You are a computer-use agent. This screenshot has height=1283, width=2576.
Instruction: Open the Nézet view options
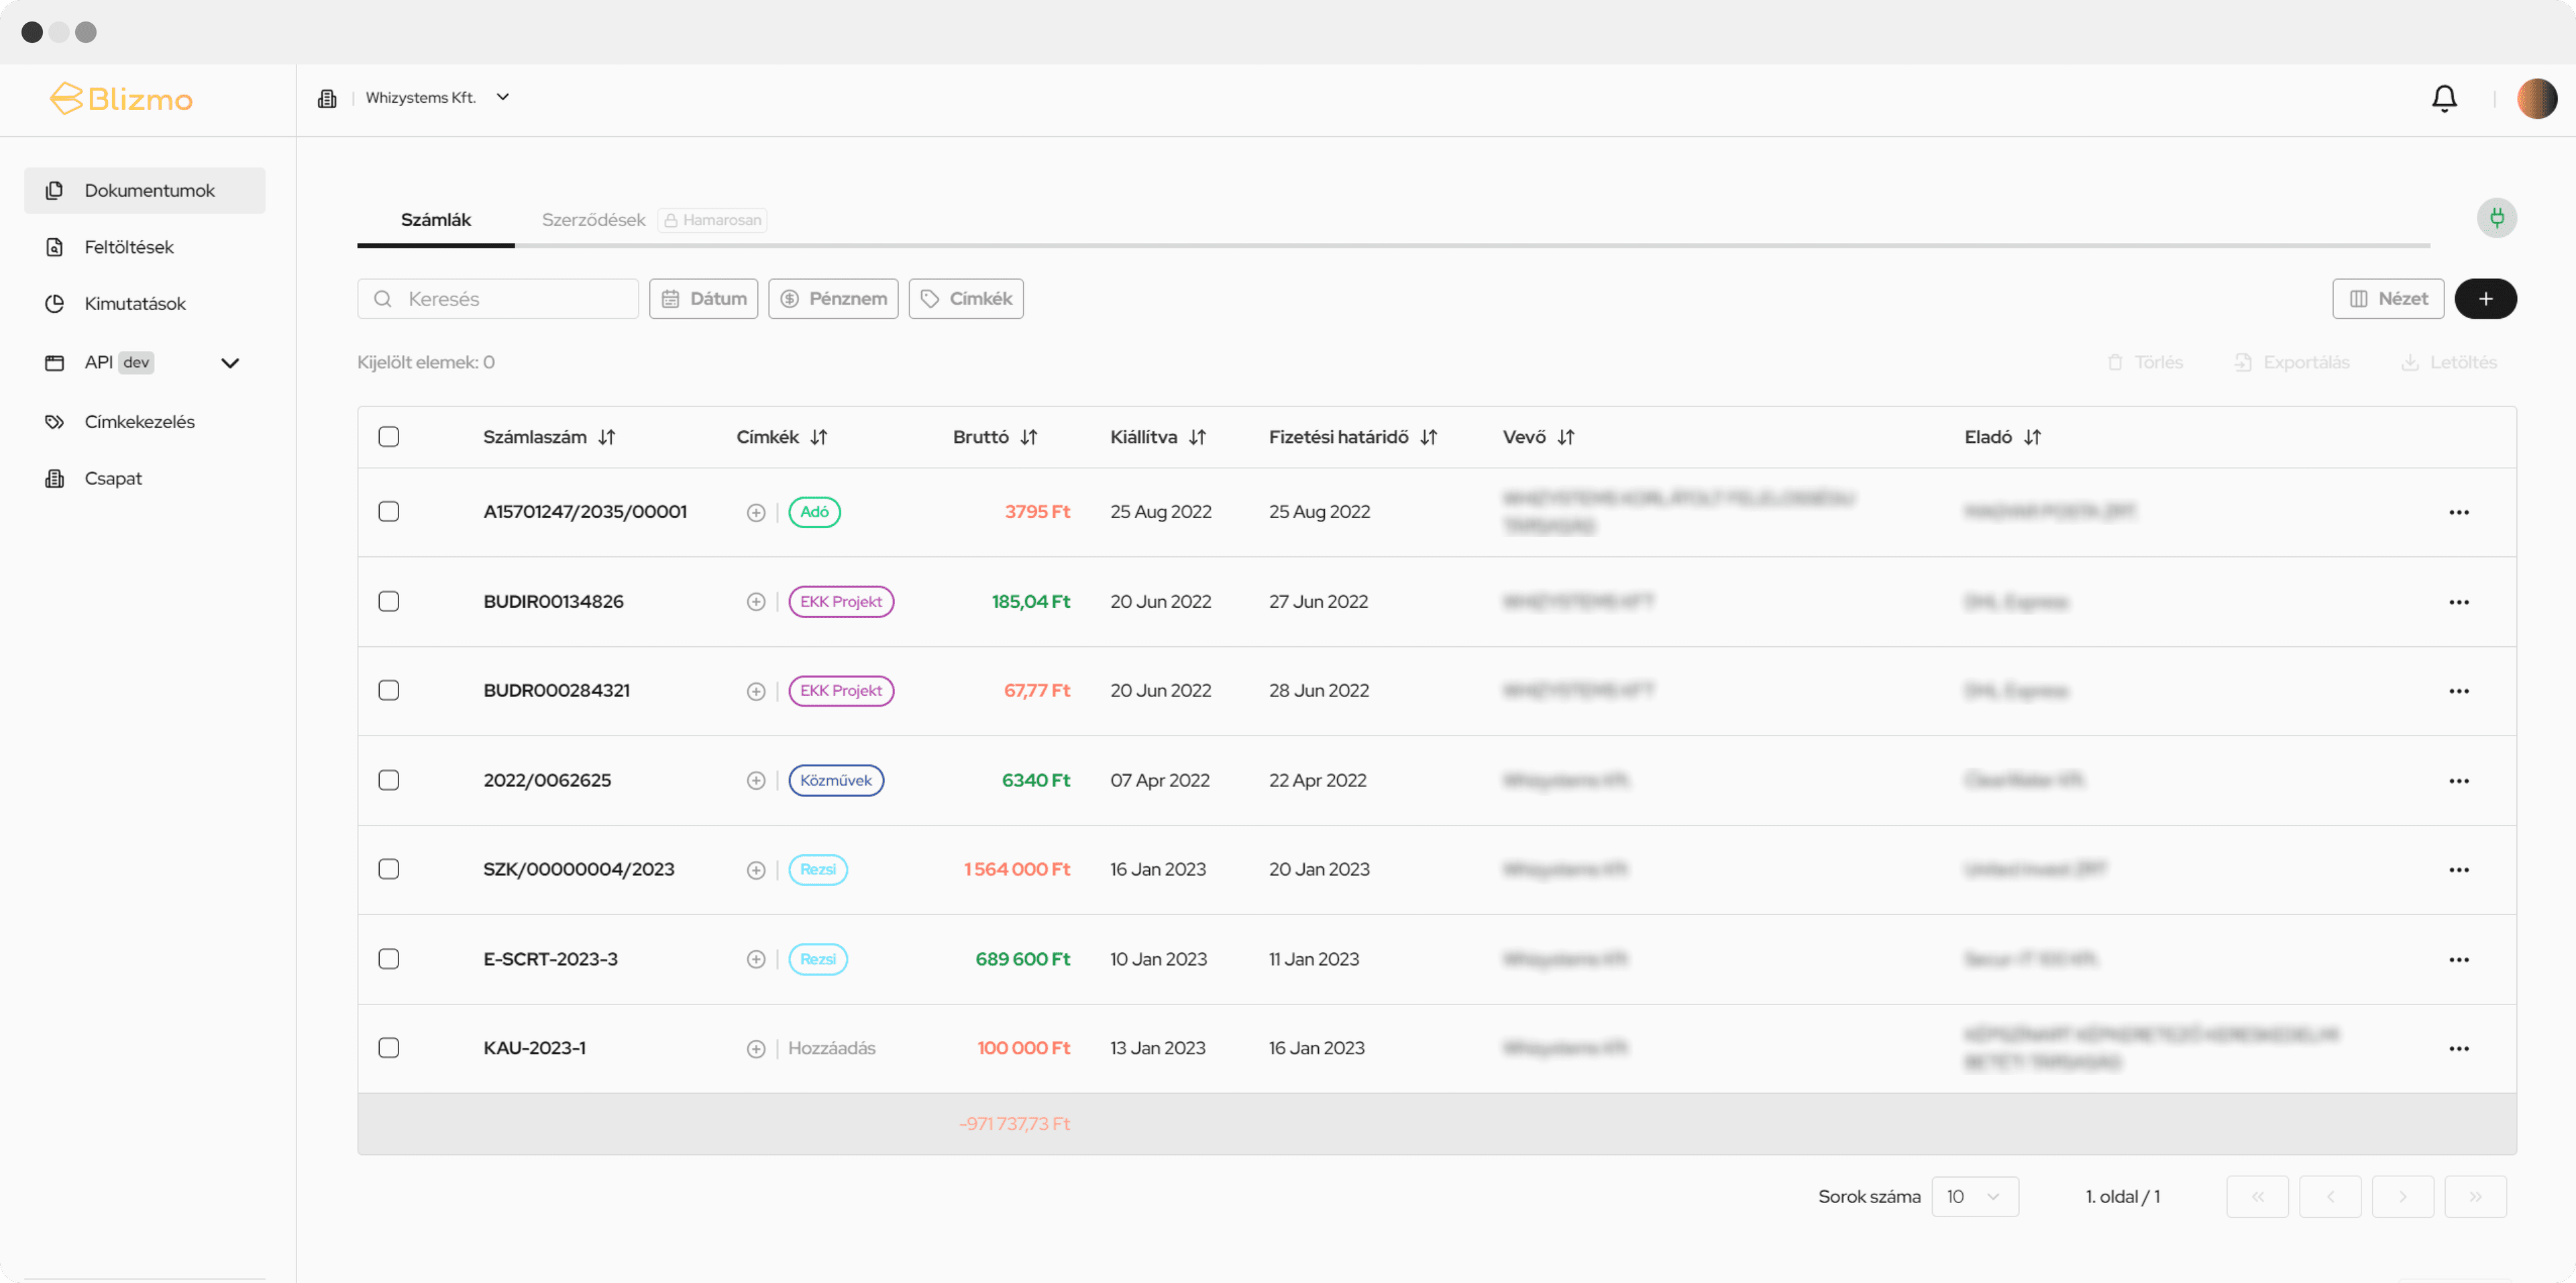[x=2388, y=299]
